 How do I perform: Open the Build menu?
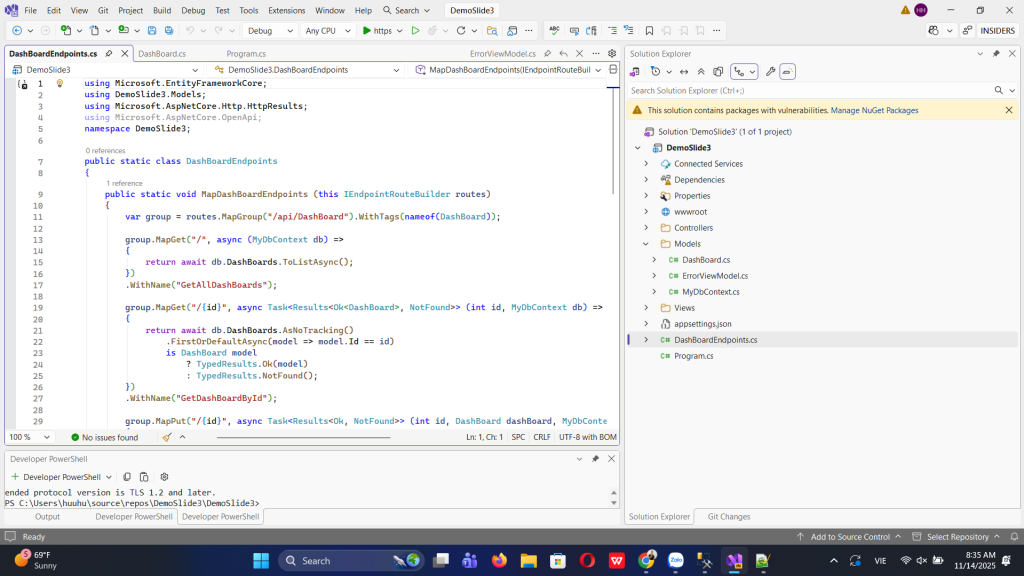point(162,10)
